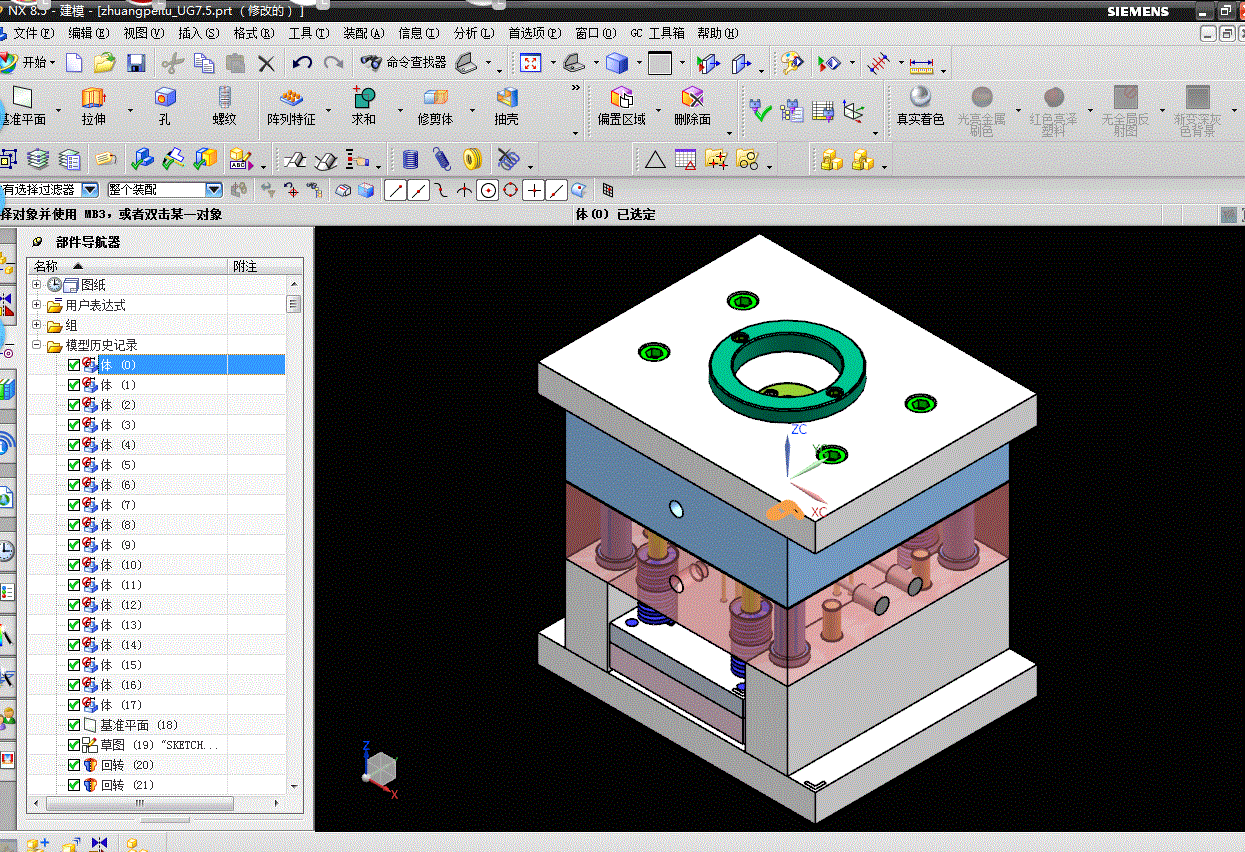Select the 抽壳 (Shell) tool
1245x852 pixels.
[x=507, y=107]
